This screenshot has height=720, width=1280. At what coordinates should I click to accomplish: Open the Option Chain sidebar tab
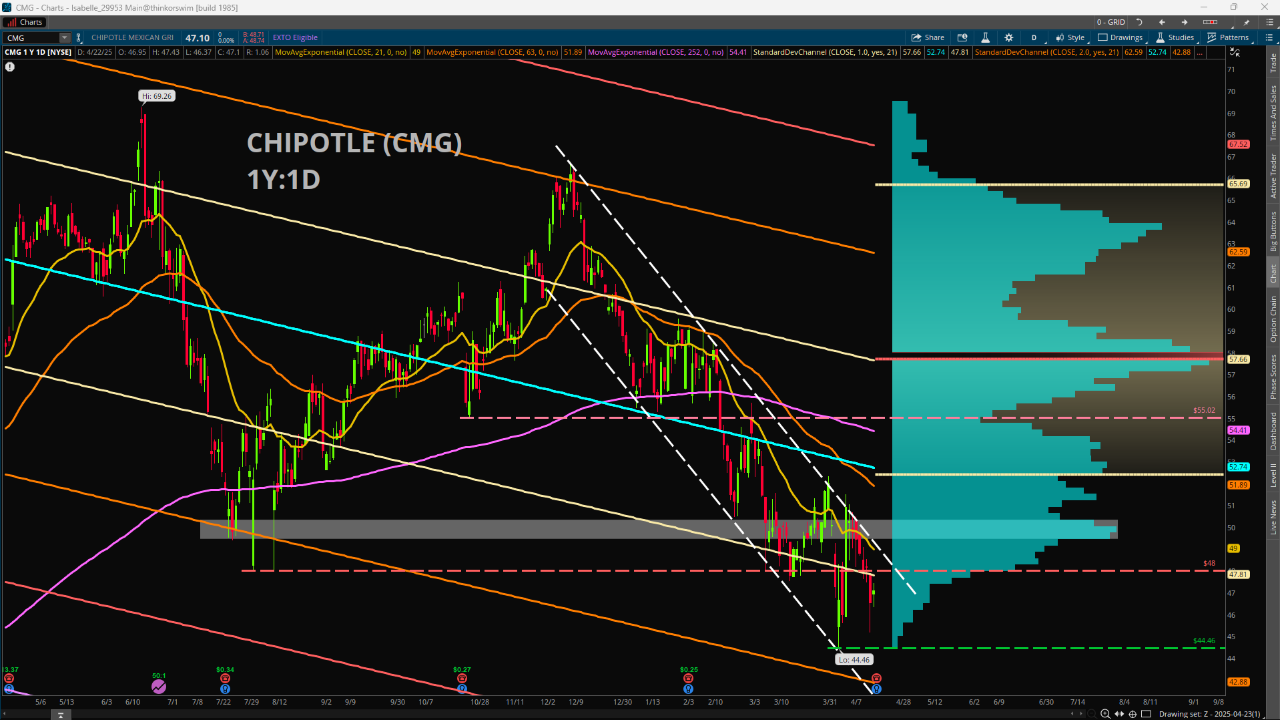1273,320
